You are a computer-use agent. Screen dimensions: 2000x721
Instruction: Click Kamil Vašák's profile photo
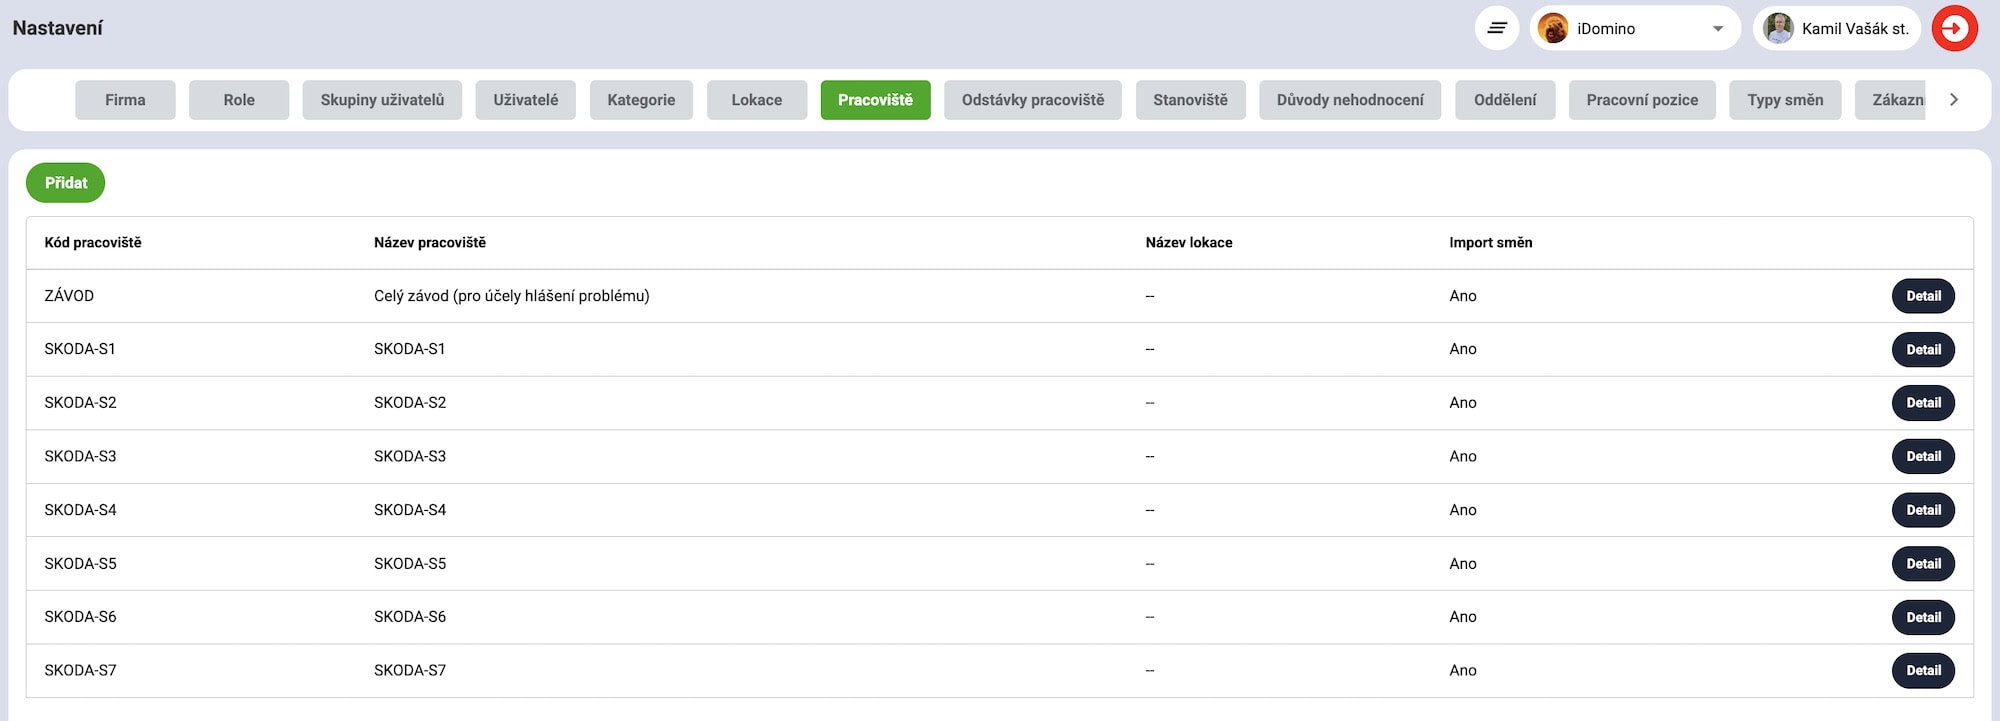(x=1778, y=28)
